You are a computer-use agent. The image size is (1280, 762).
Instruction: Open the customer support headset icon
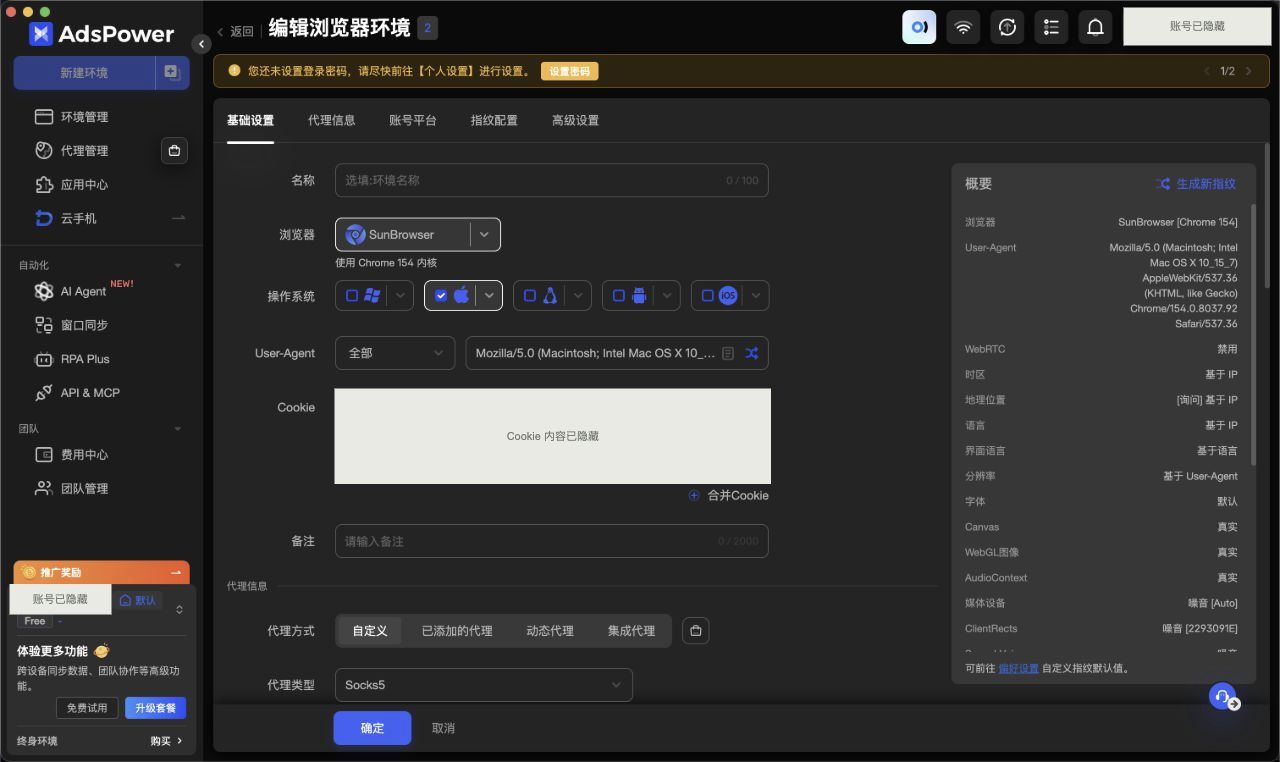(1223, 696)
